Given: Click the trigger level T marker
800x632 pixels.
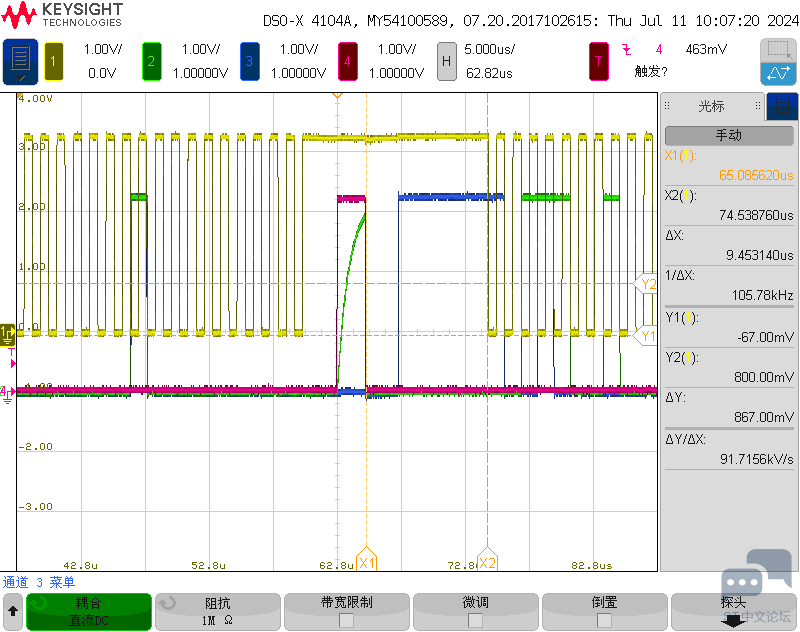Looking at the screenshot, I should pos(12,358).
